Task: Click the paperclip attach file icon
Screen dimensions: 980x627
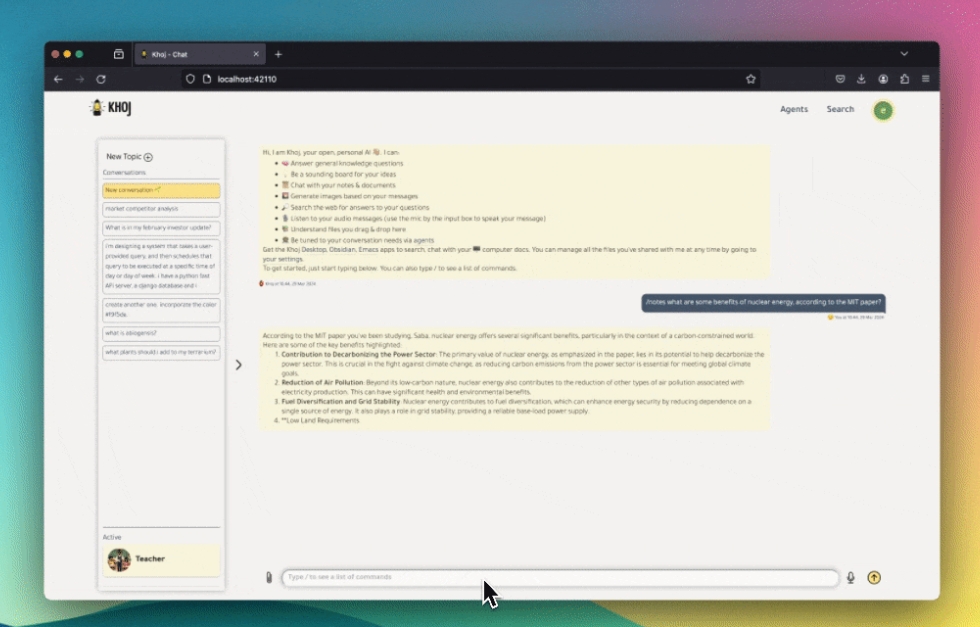Action: [x=269, y=577]
